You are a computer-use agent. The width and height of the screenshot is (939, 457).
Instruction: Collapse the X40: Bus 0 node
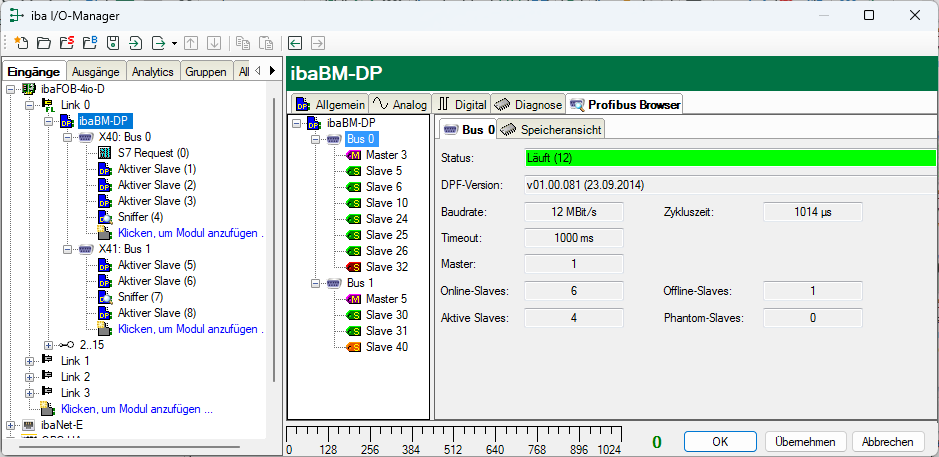pos(67,137)
